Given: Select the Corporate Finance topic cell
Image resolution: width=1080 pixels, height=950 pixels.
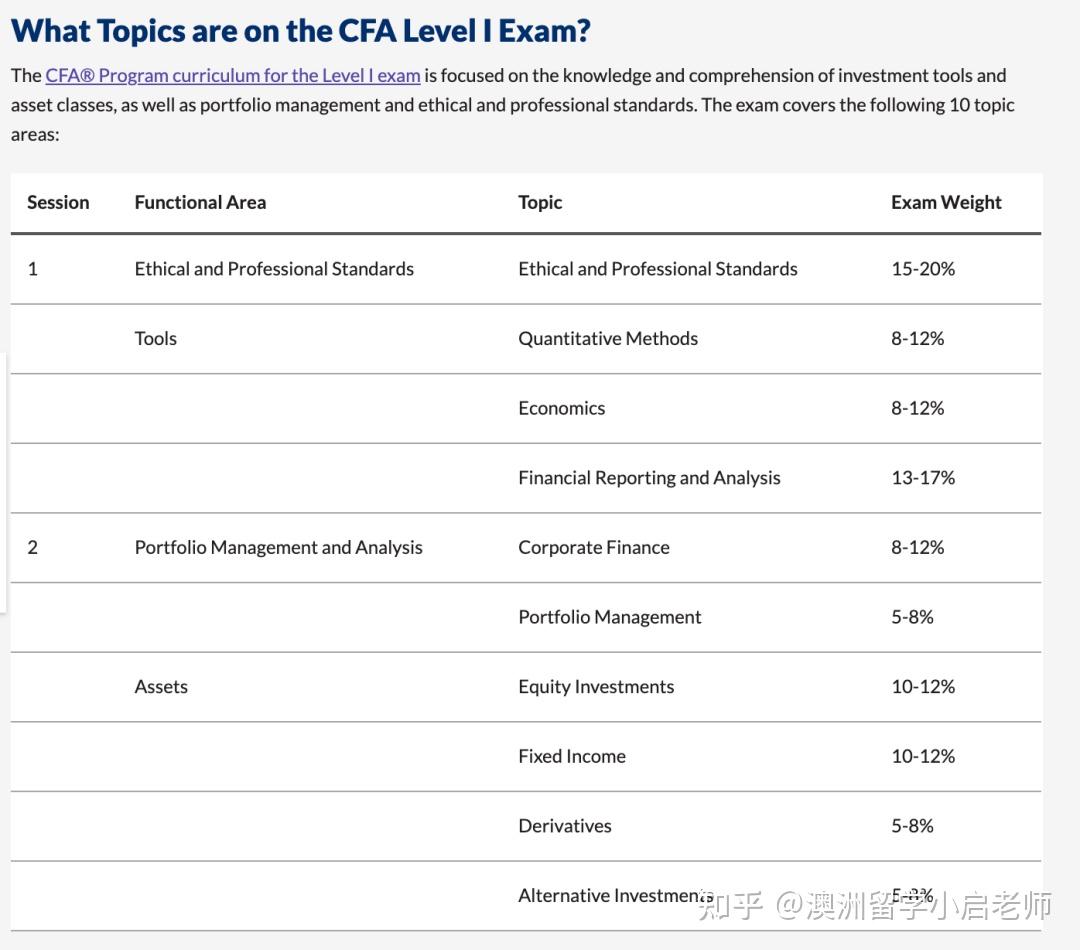Looking at the screenshot, I should 593,547.
